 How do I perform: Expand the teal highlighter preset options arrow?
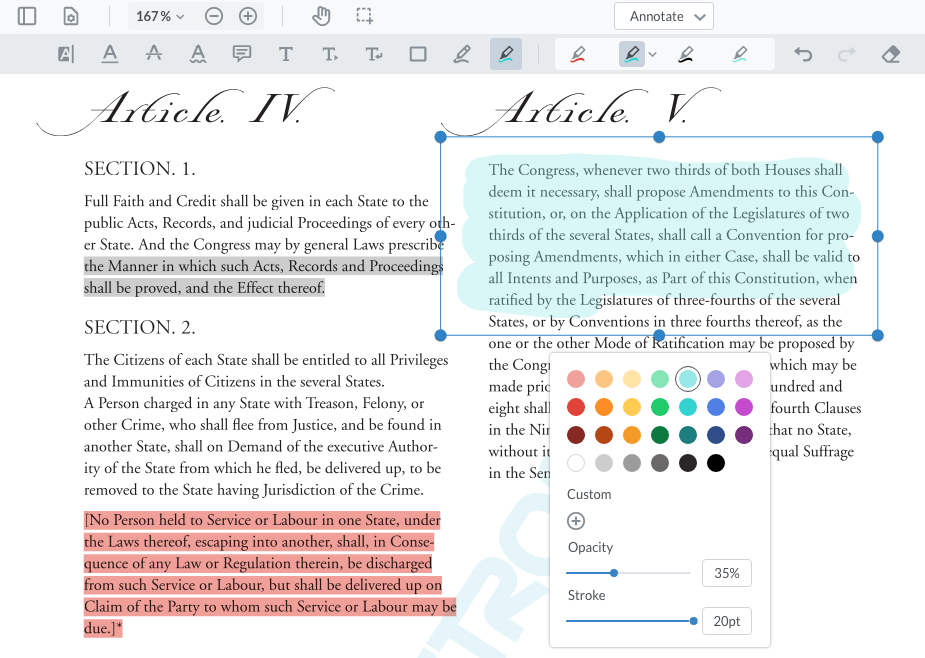pos(652,54)
